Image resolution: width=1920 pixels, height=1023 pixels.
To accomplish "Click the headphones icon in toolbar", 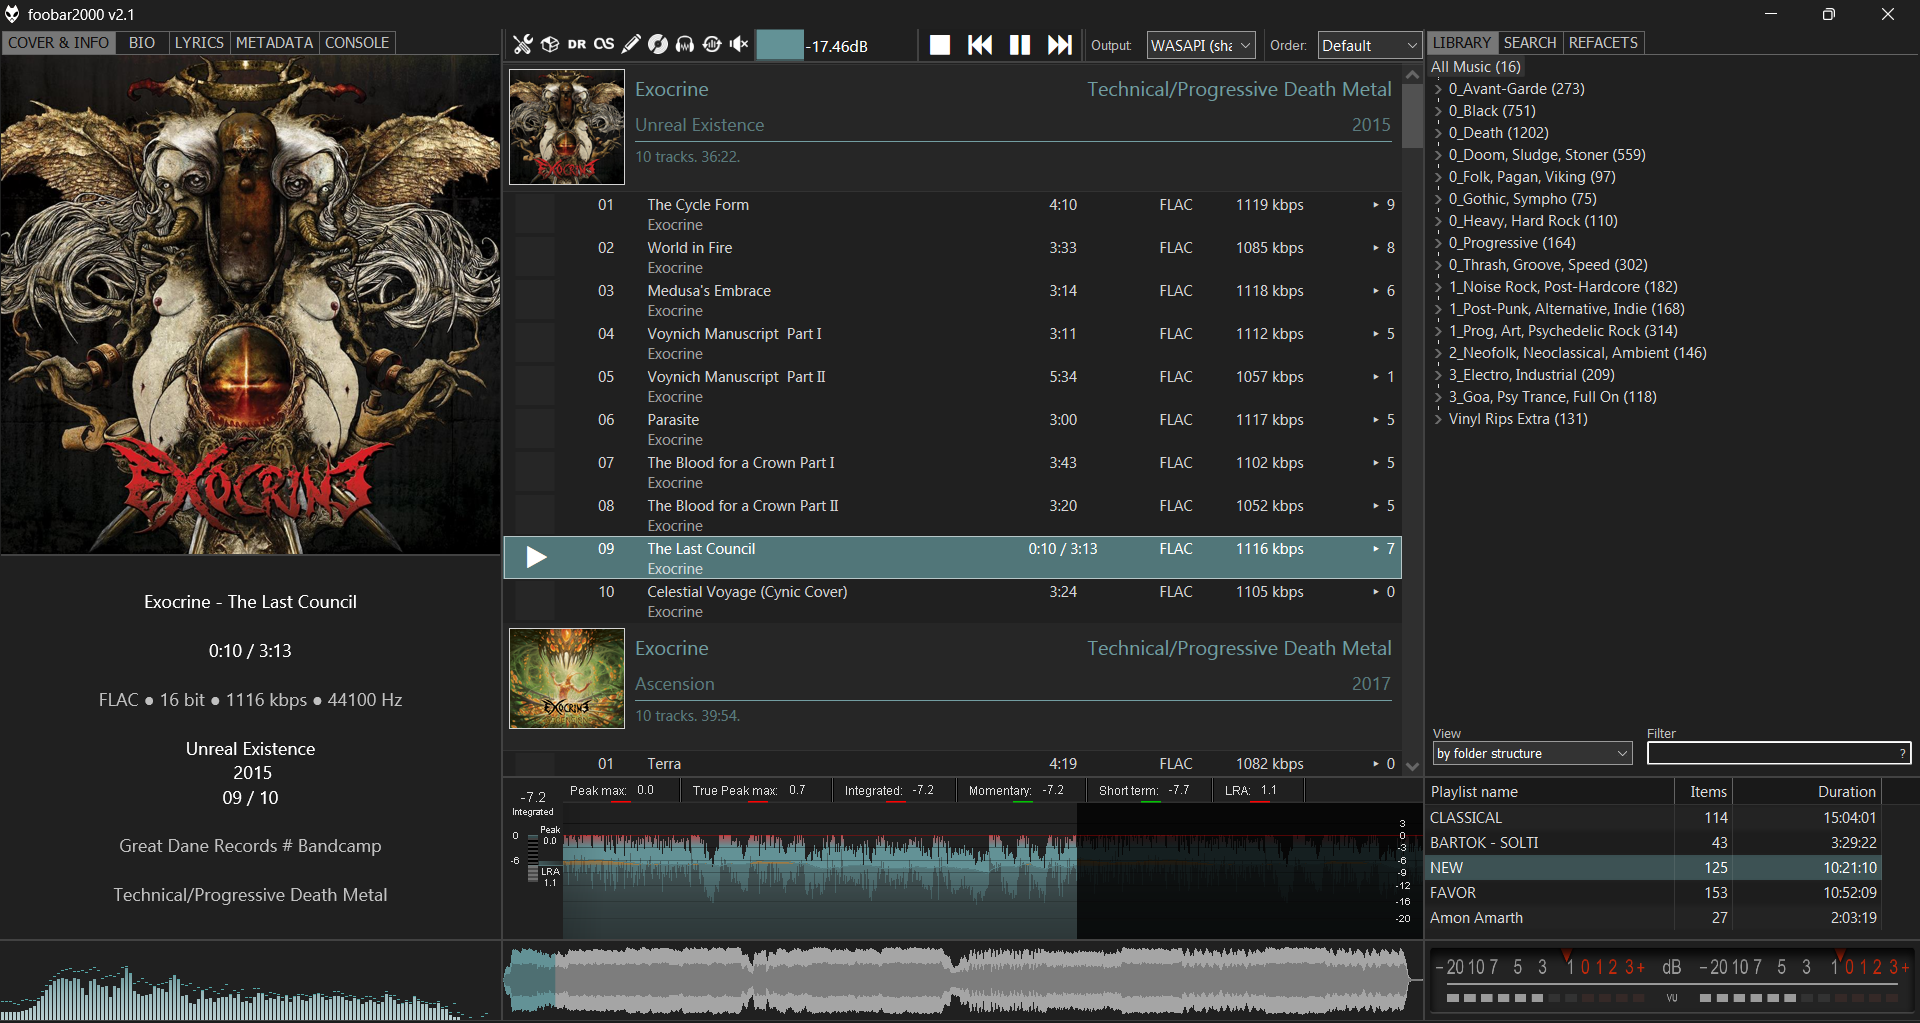I will [x=685, y=44].
